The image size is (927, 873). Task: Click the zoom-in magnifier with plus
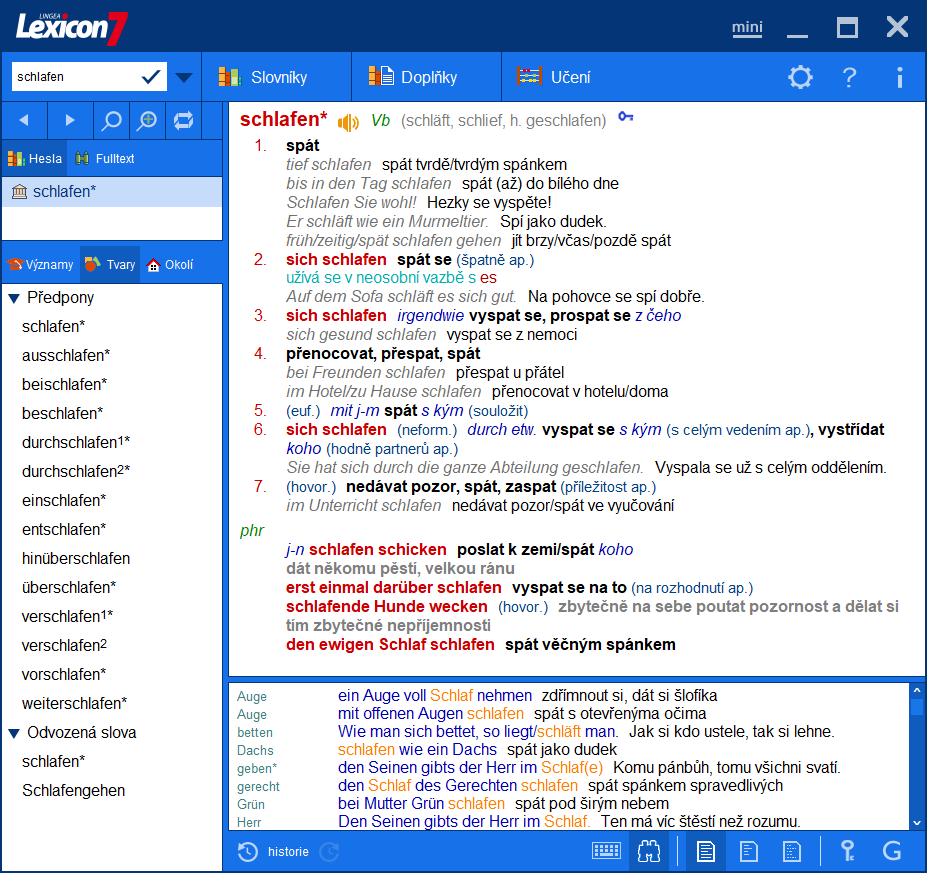click(147, 120)
